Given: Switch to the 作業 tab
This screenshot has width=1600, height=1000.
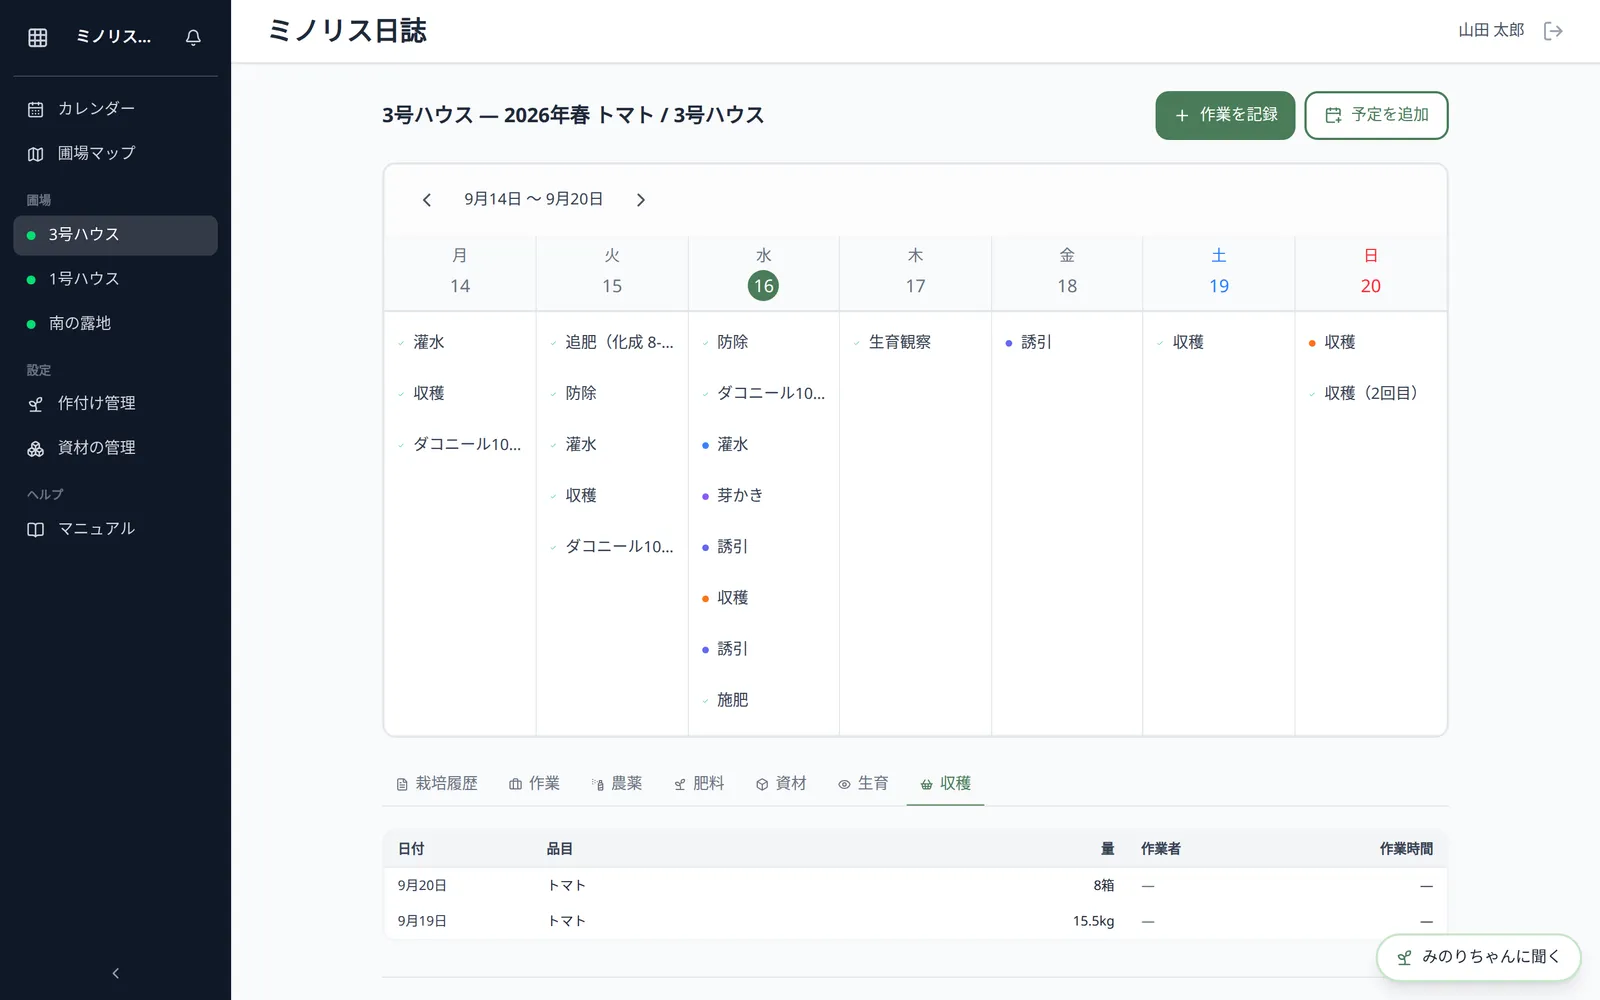Looking at the screenshot, I should click(x=534, y=784).
